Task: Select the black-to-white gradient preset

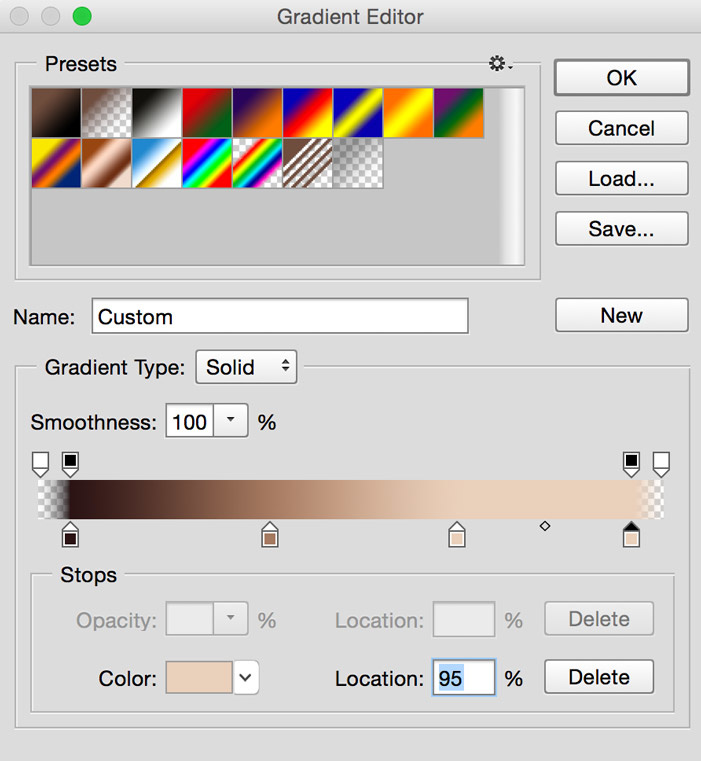Action: coord(156,113)
